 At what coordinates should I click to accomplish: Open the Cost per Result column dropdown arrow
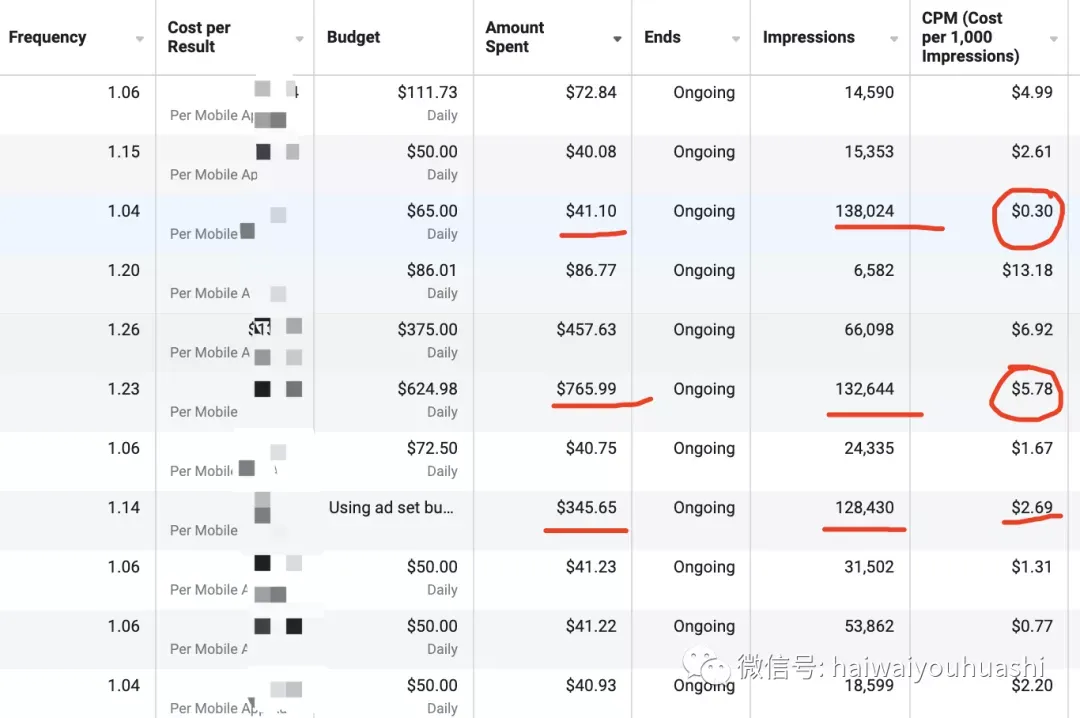point(300,39)
